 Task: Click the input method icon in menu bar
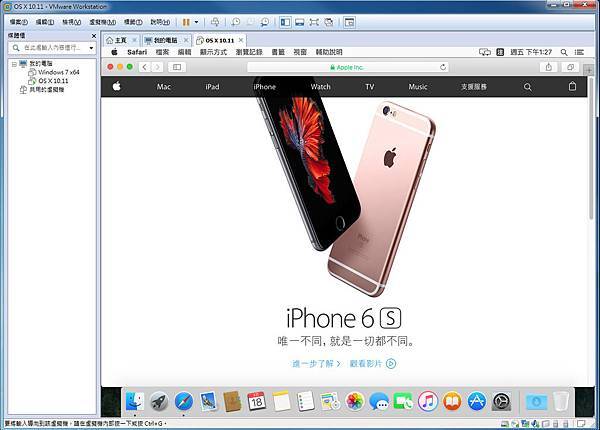(x=500, y=52)
